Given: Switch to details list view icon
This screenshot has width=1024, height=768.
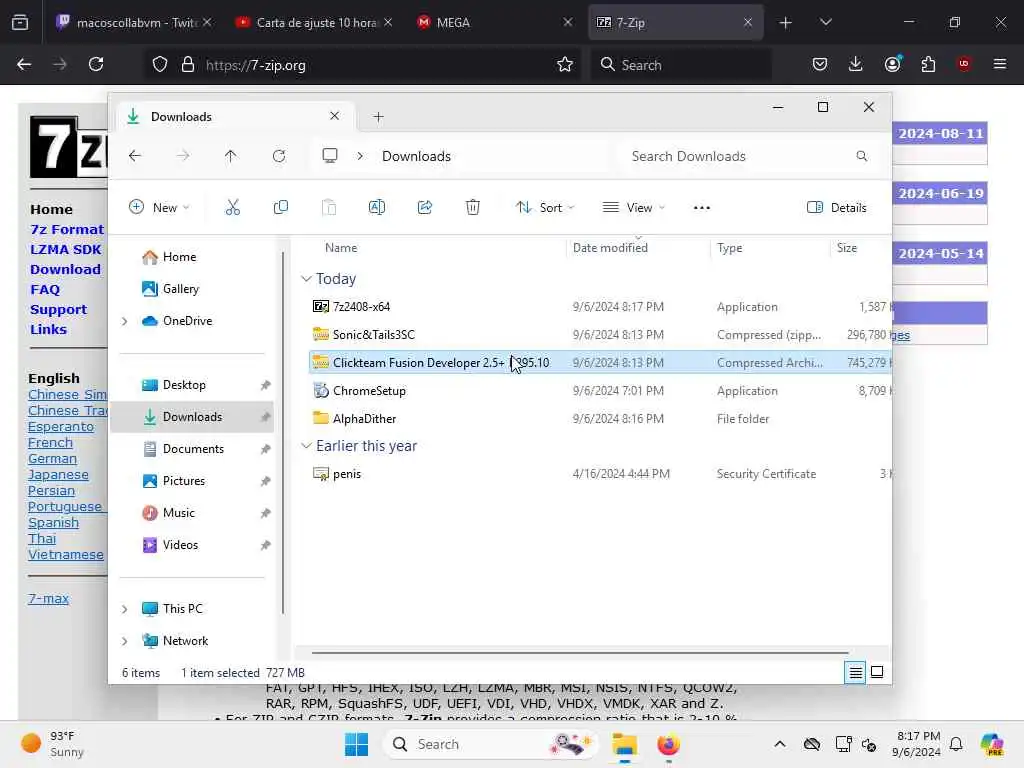Looking at the screenshot, I should tap(856, 672).
